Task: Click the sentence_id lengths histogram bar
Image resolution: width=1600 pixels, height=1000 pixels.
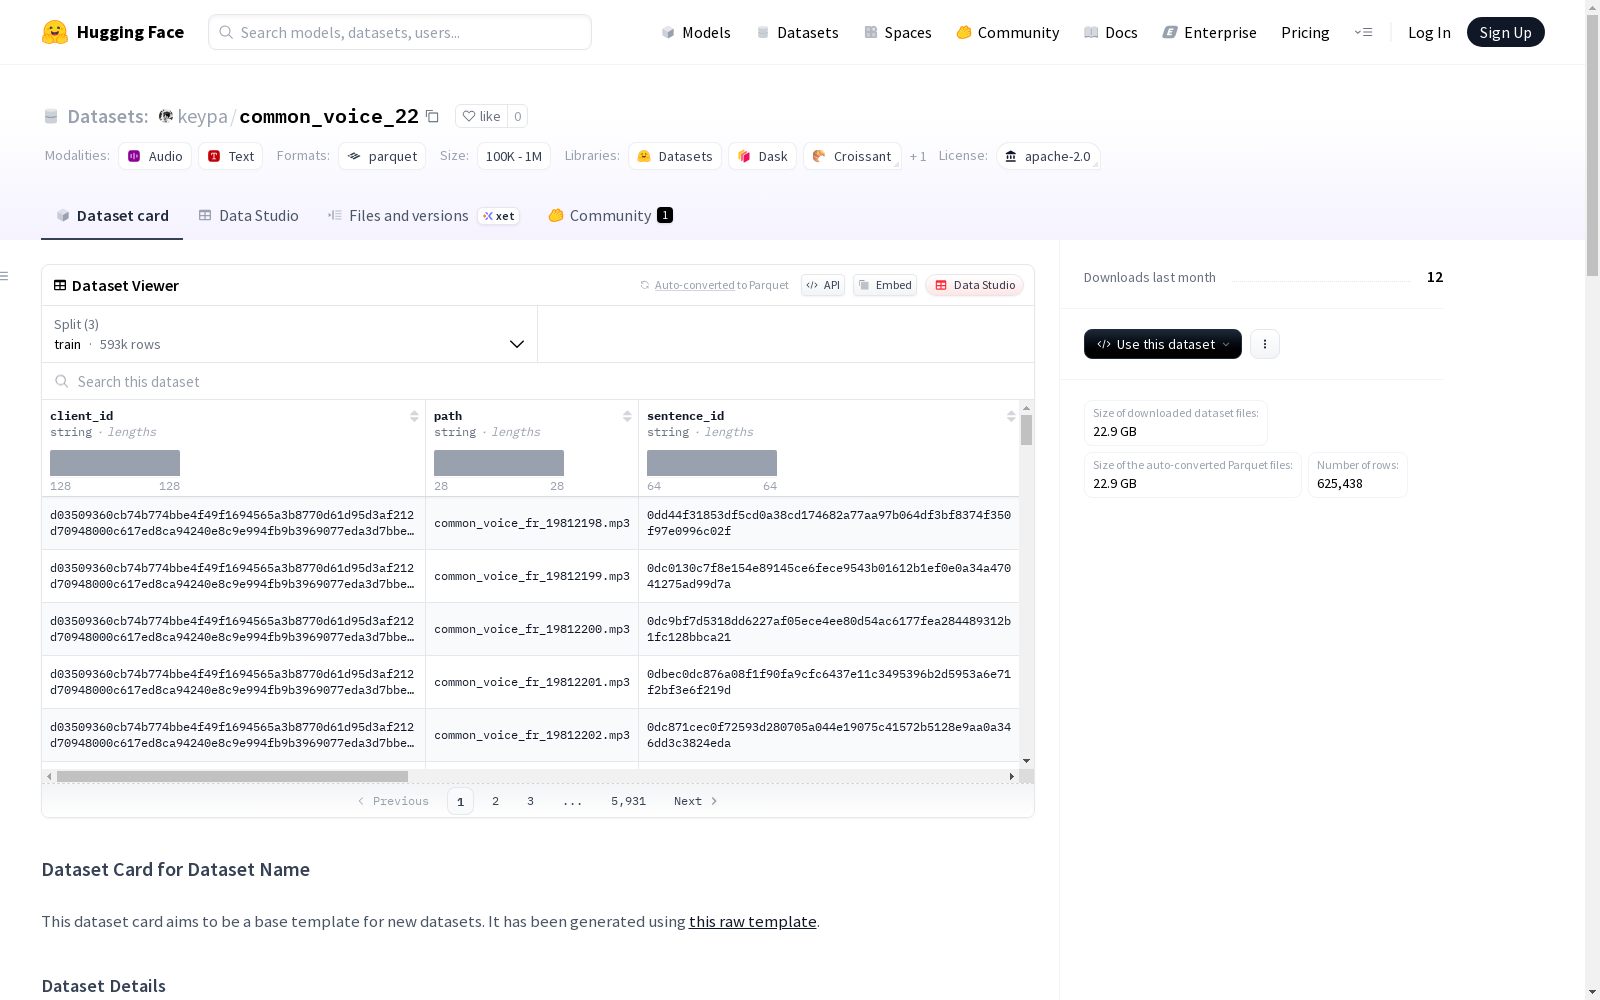Action: click(x=712, y=463)
